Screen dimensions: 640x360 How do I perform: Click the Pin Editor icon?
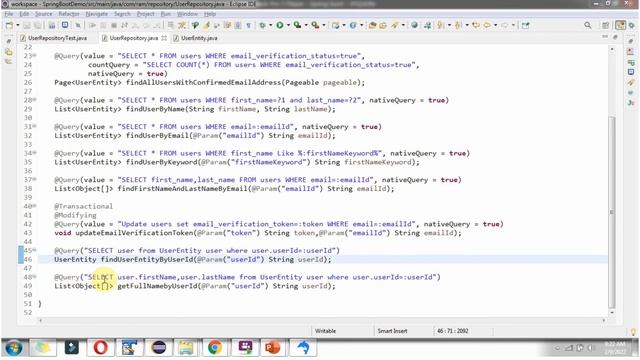pos(525,25)
